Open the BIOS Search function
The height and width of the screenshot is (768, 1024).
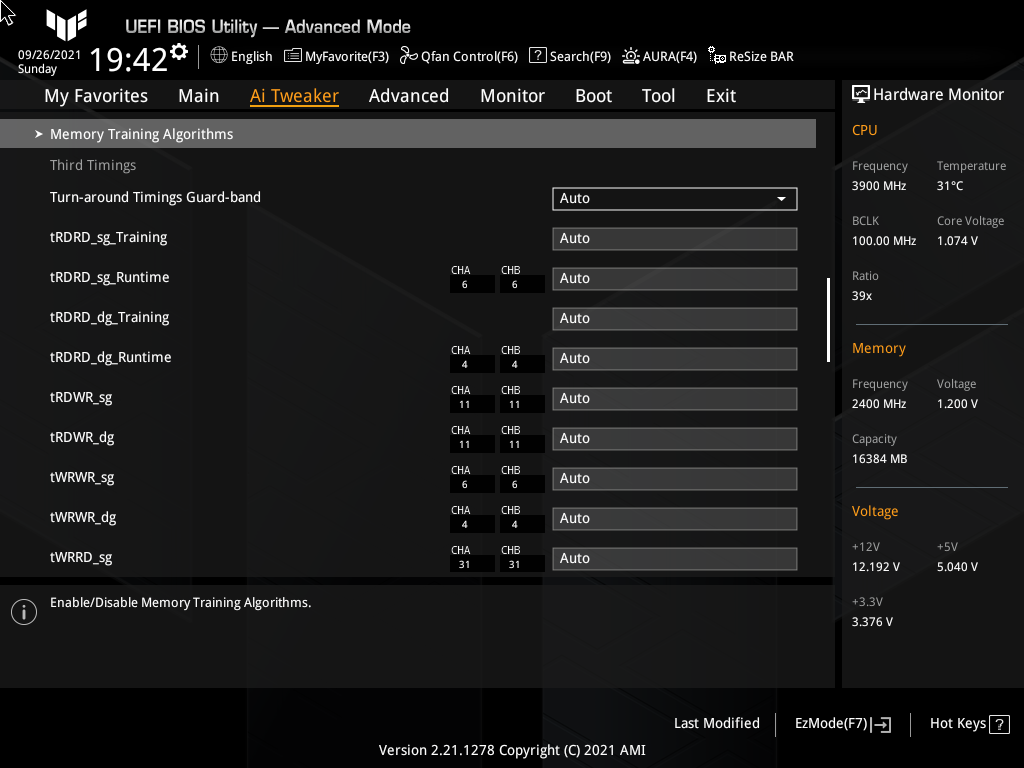coord(570,56)
